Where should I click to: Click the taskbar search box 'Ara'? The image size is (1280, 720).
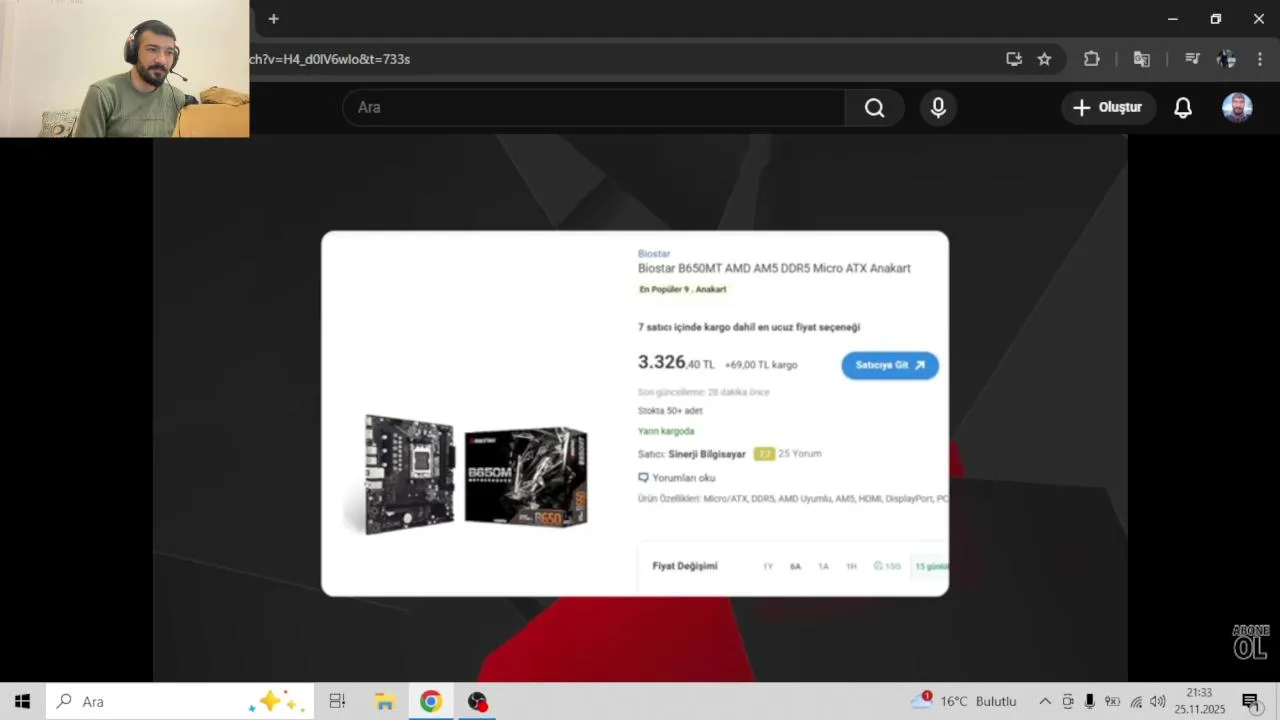coord(180,702)
